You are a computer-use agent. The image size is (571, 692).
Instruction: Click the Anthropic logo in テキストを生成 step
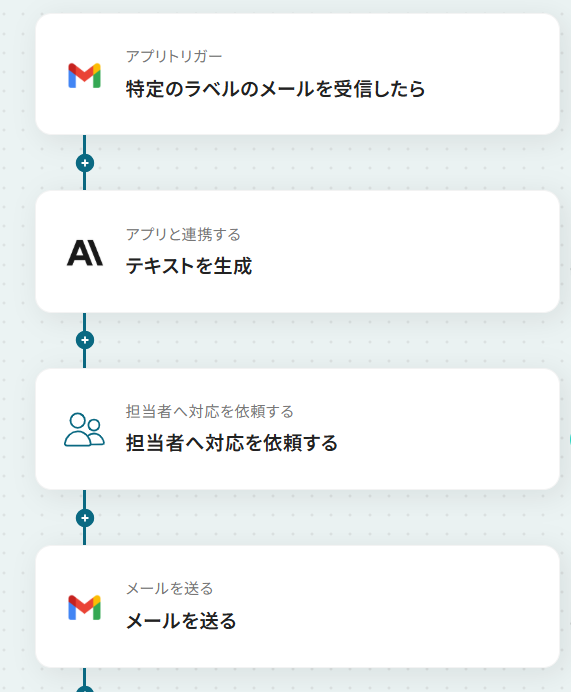(85, 253)
